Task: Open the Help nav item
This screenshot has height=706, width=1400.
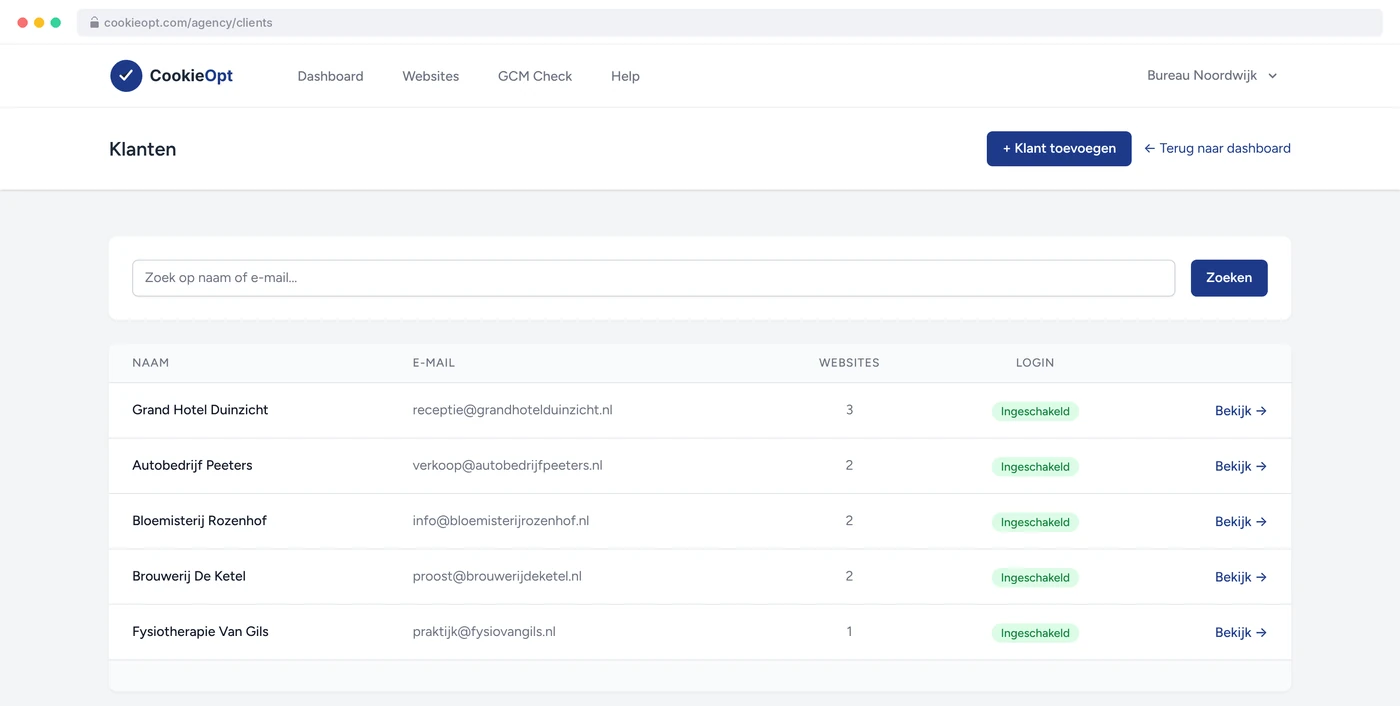Action: [x=625, y=76]
